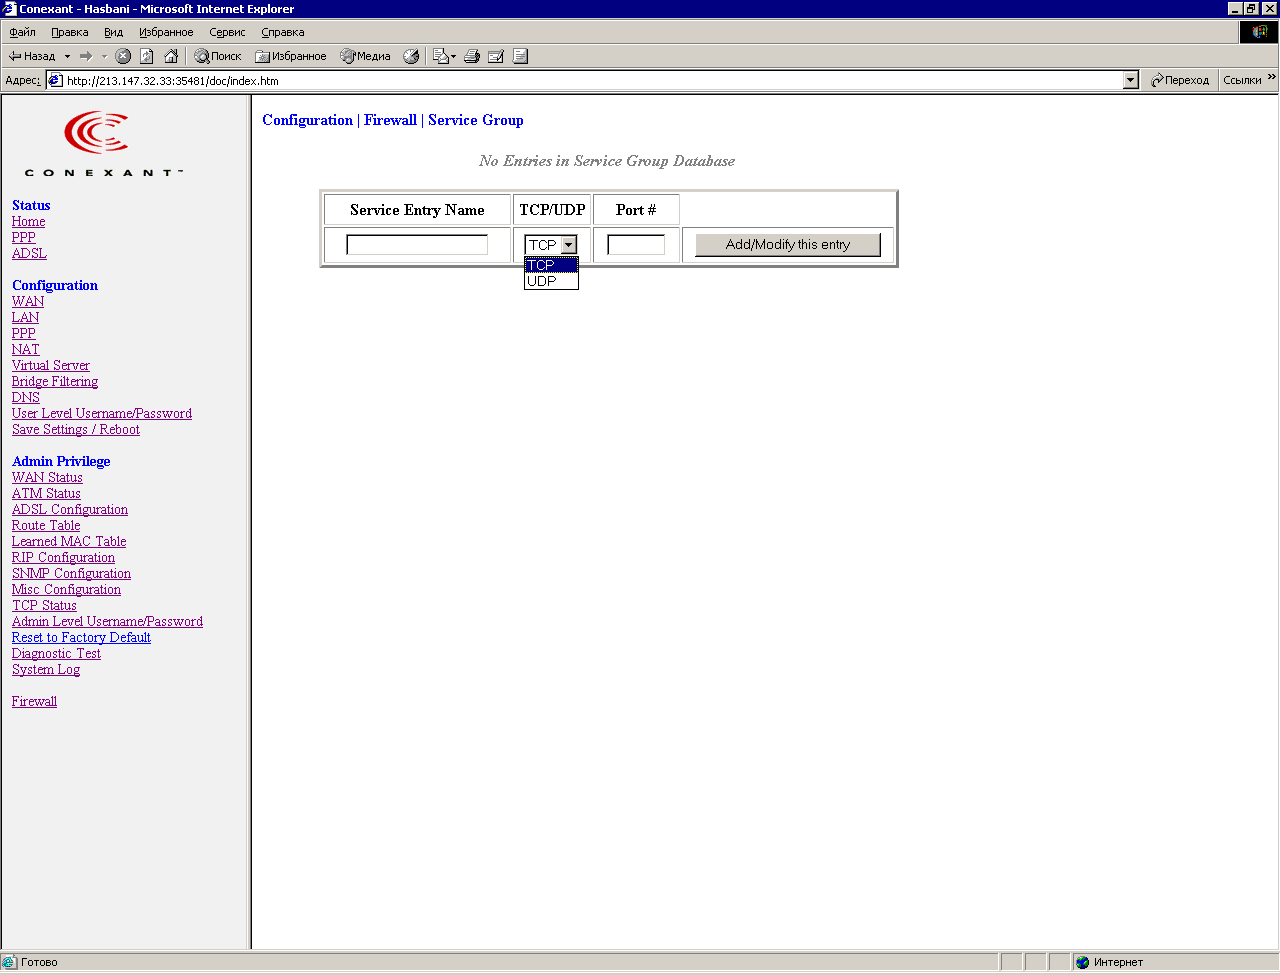Open the Избранное menu in the menu bar

click(166, 32)
